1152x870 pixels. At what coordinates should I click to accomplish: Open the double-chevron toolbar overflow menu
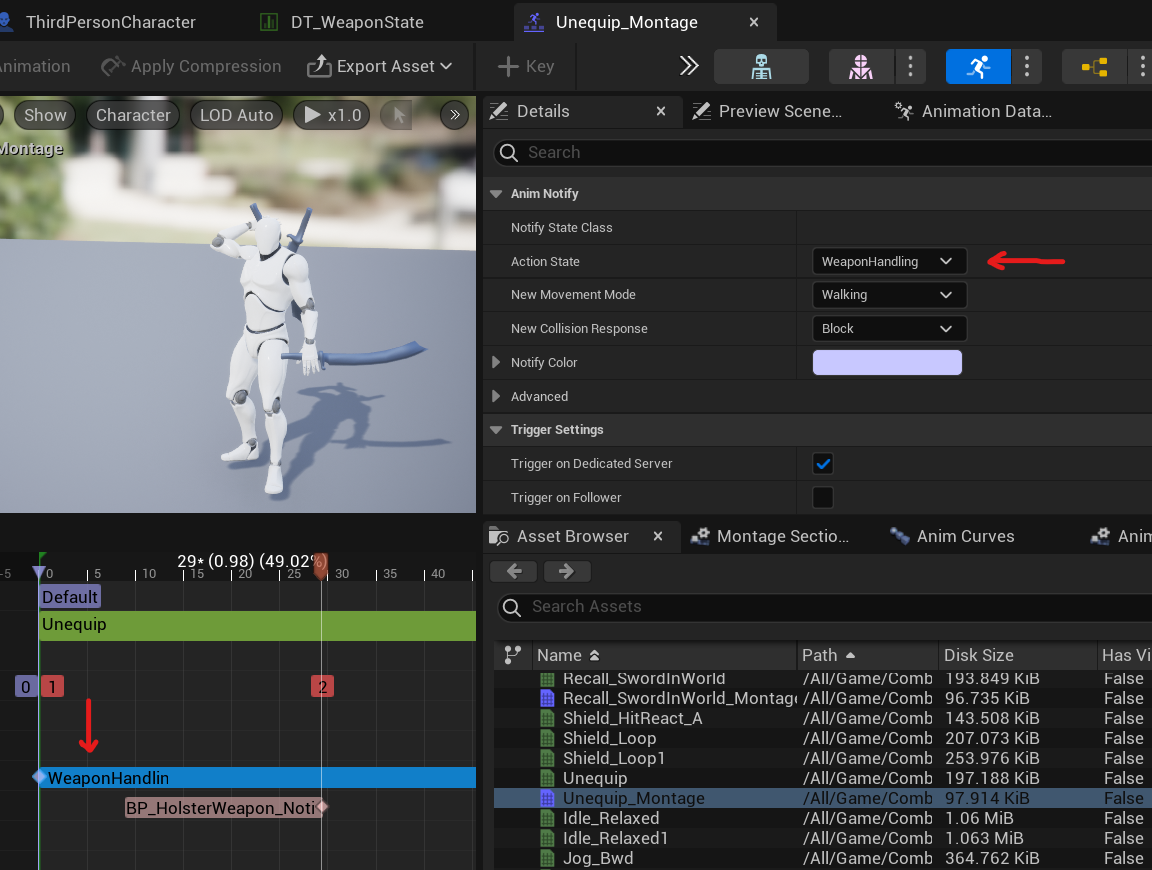(687, 67)
